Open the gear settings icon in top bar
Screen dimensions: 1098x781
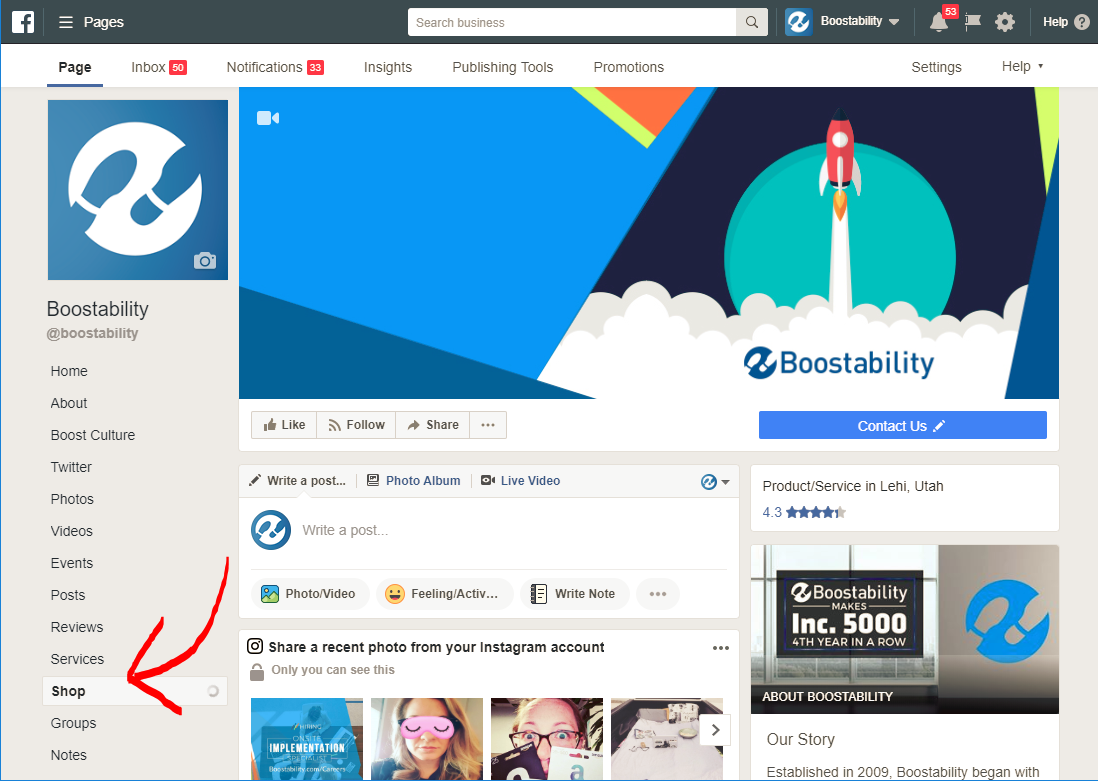pyautogui.click(x=1005, y=22)
